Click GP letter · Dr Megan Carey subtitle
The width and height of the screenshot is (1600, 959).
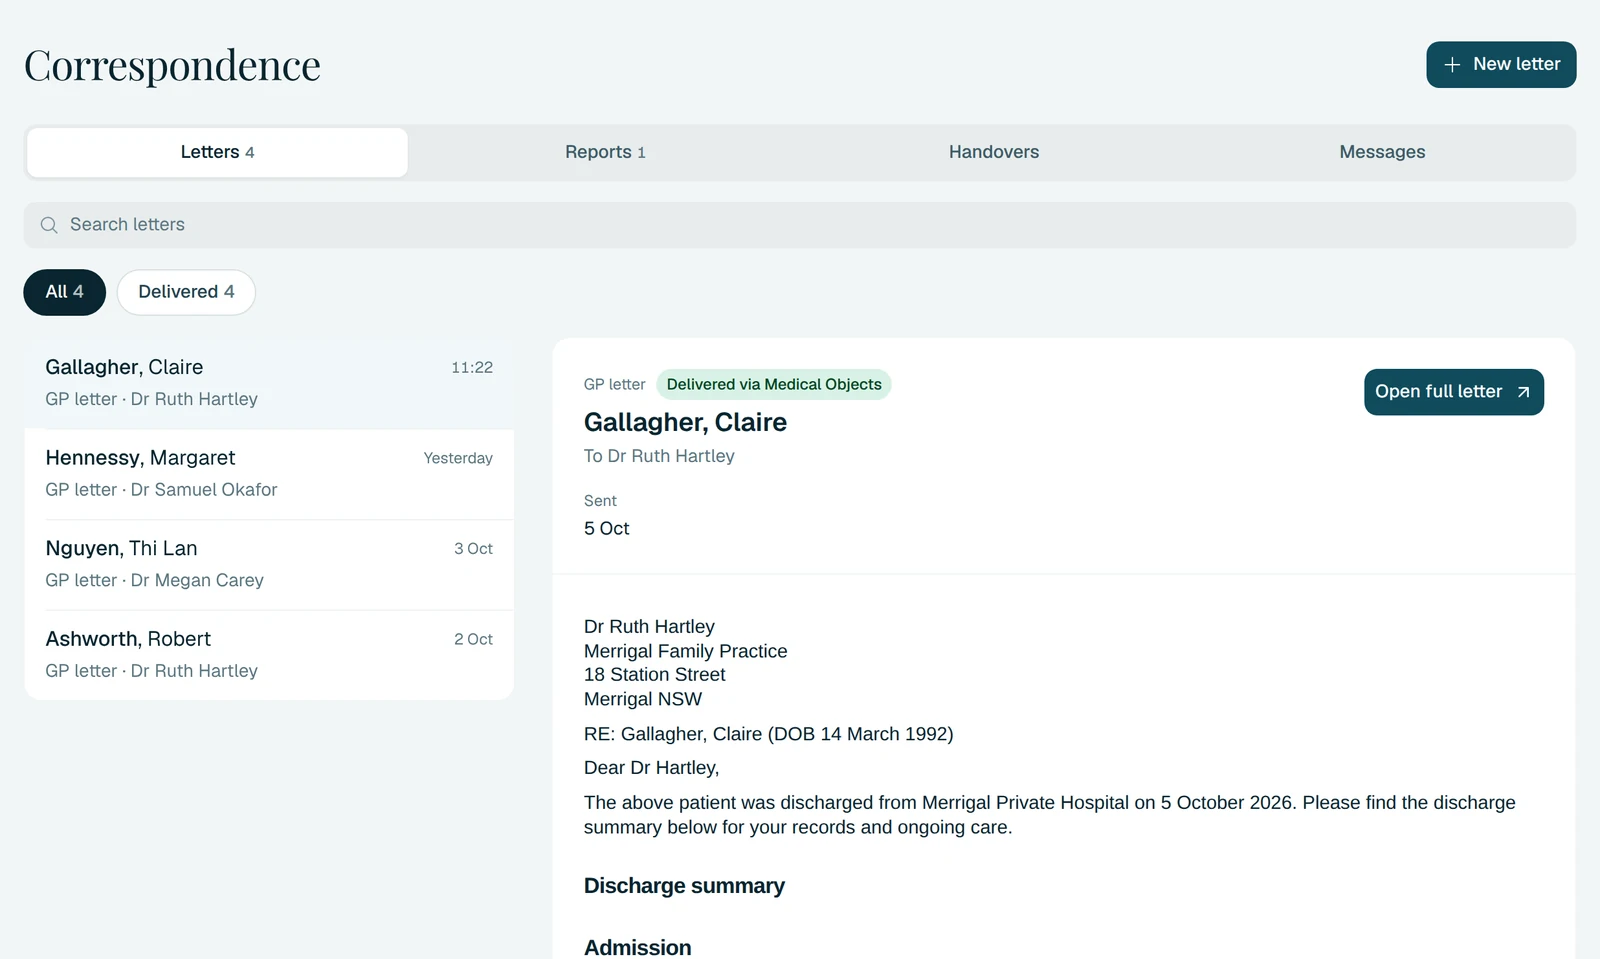pyautogui.click(x=154, y=581)
